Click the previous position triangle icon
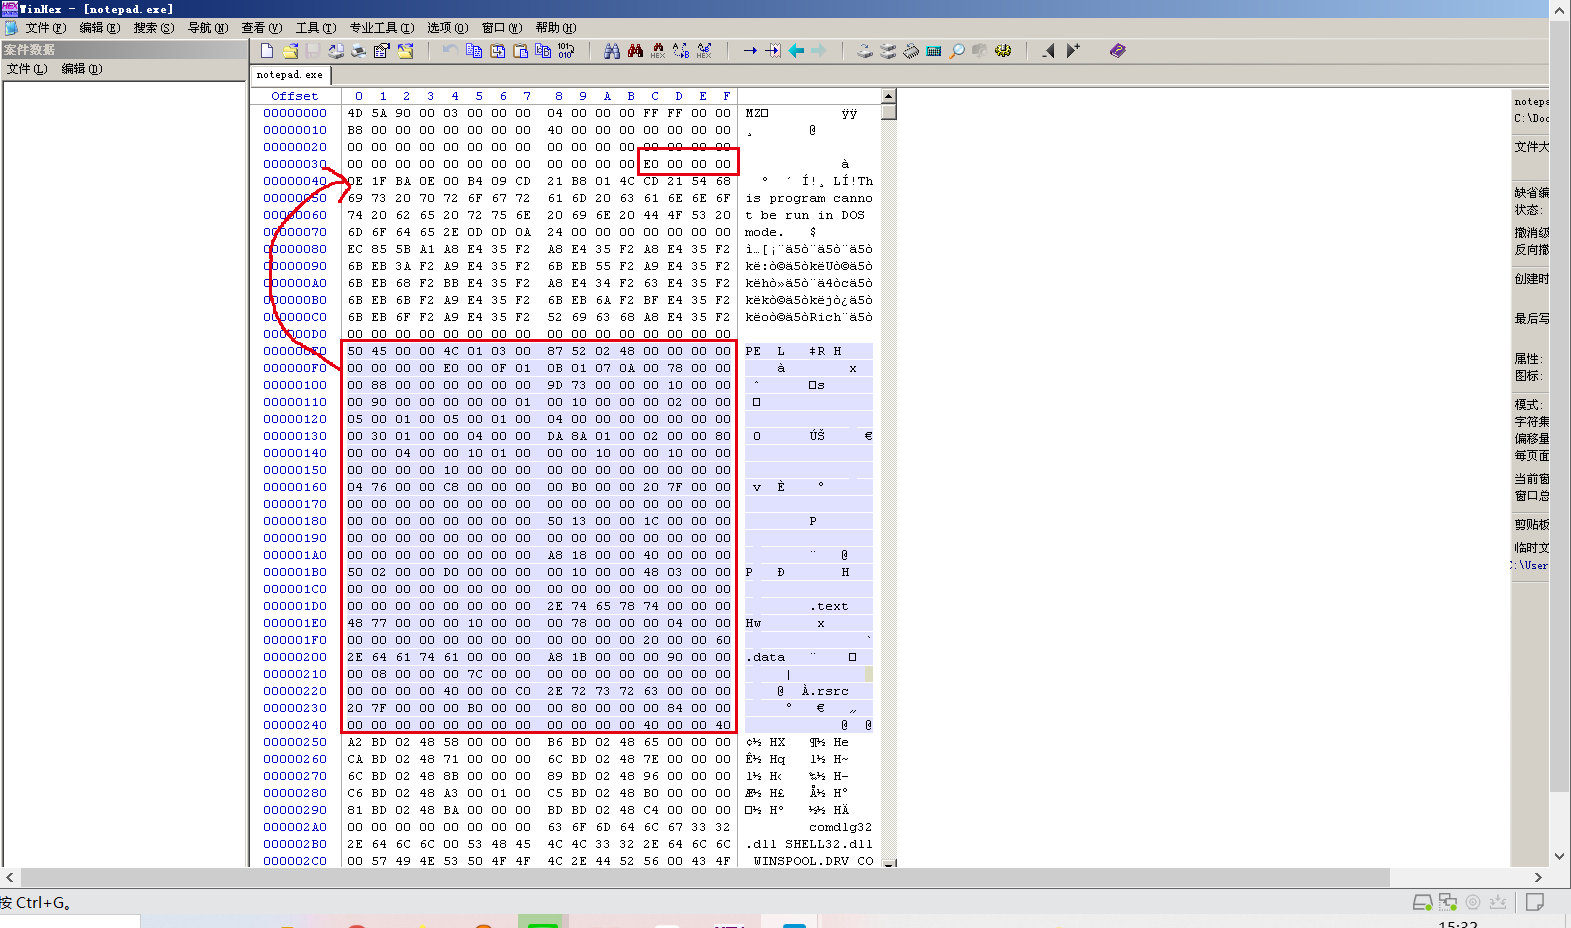 click(1048, 51)
